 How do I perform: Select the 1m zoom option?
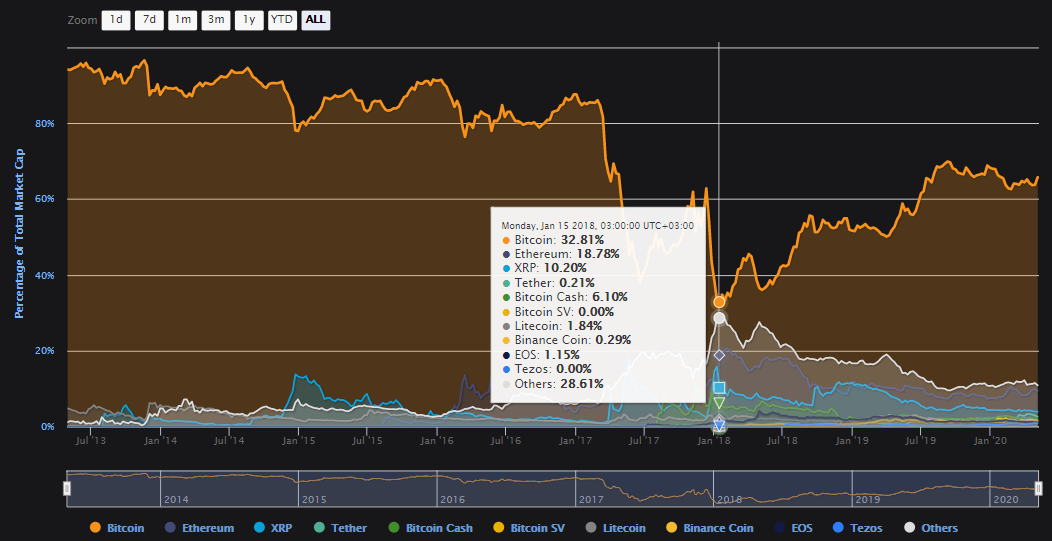tap(182, 20)
